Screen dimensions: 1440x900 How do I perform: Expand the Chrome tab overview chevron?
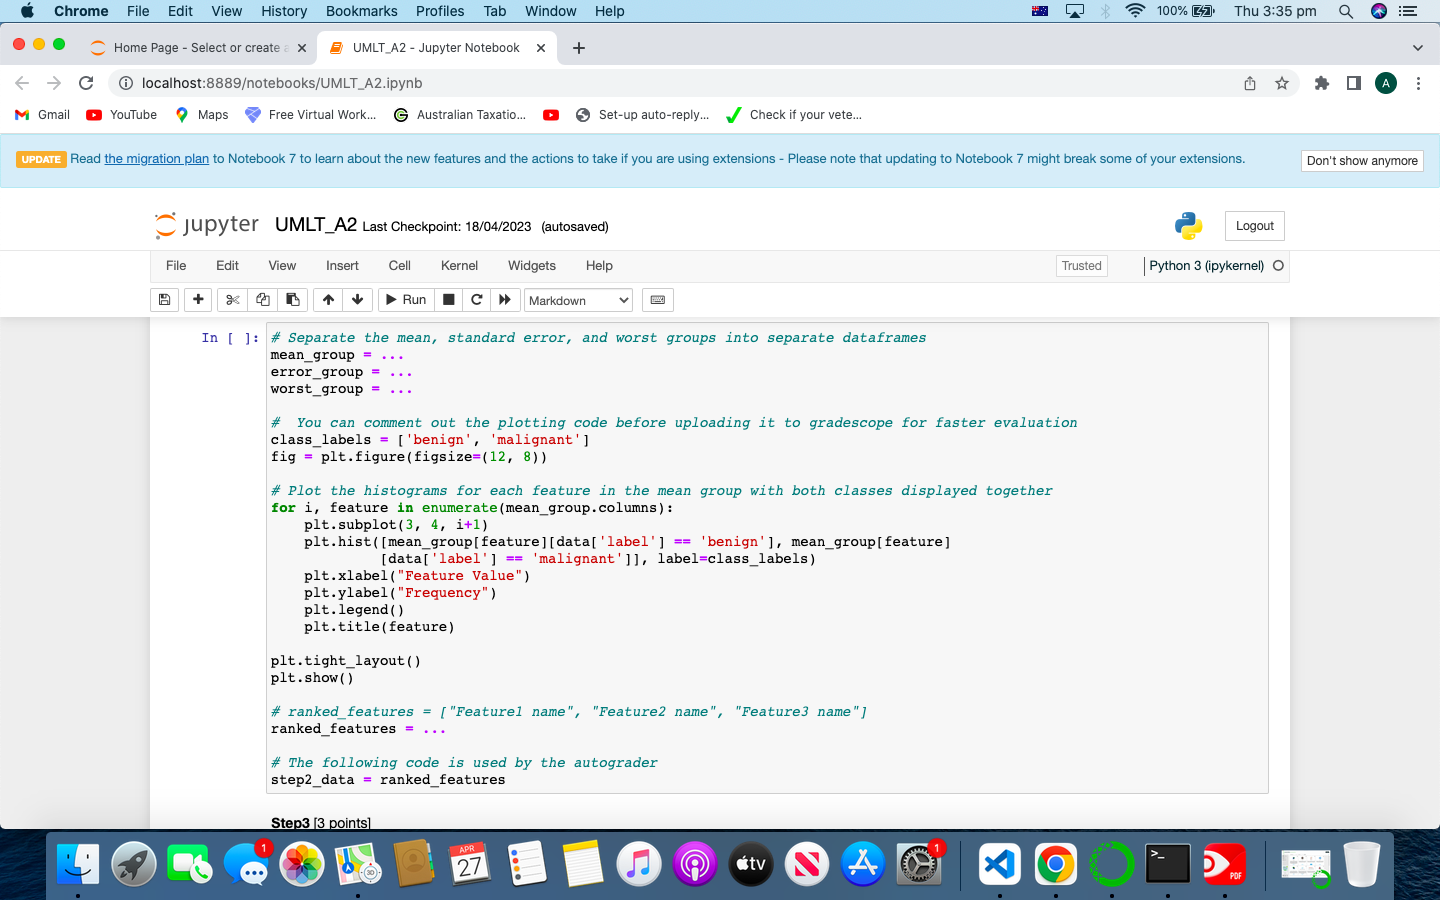pyautogui.click(x=1417, y=47)
